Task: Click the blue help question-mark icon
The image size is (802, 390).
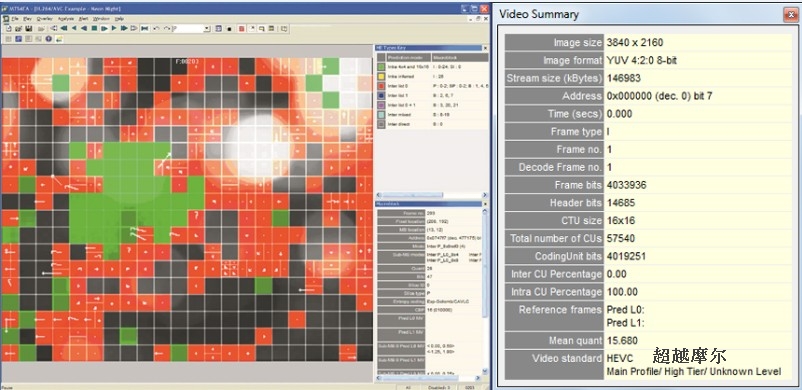Action: 49,39
